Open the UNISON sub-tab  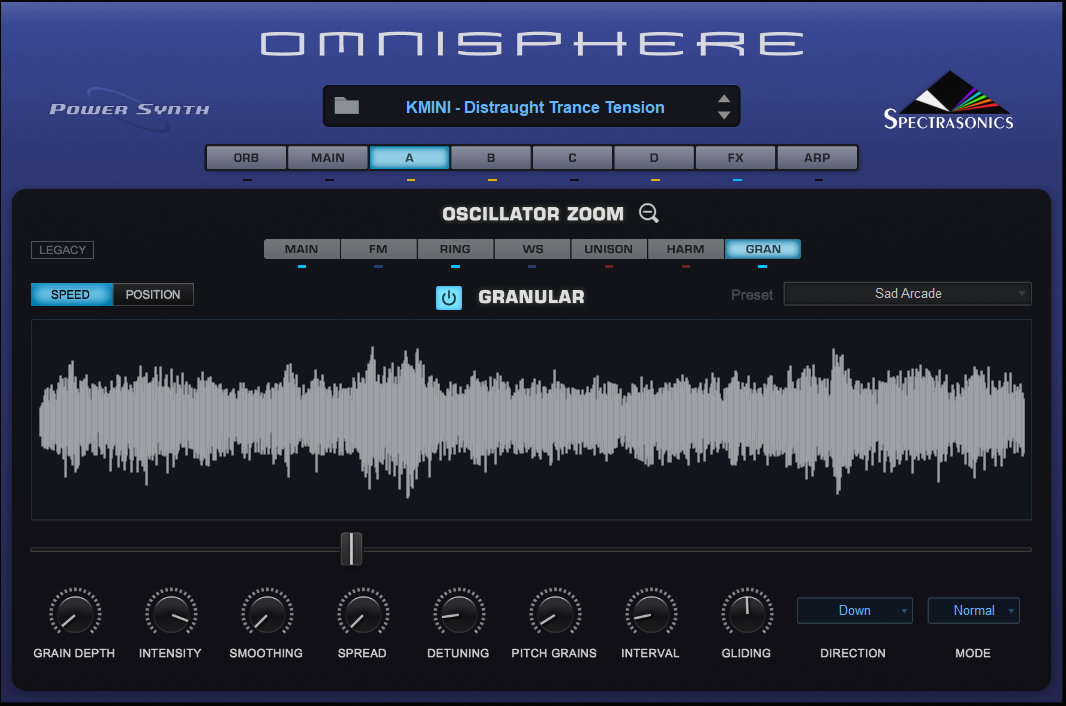point(608,249)
